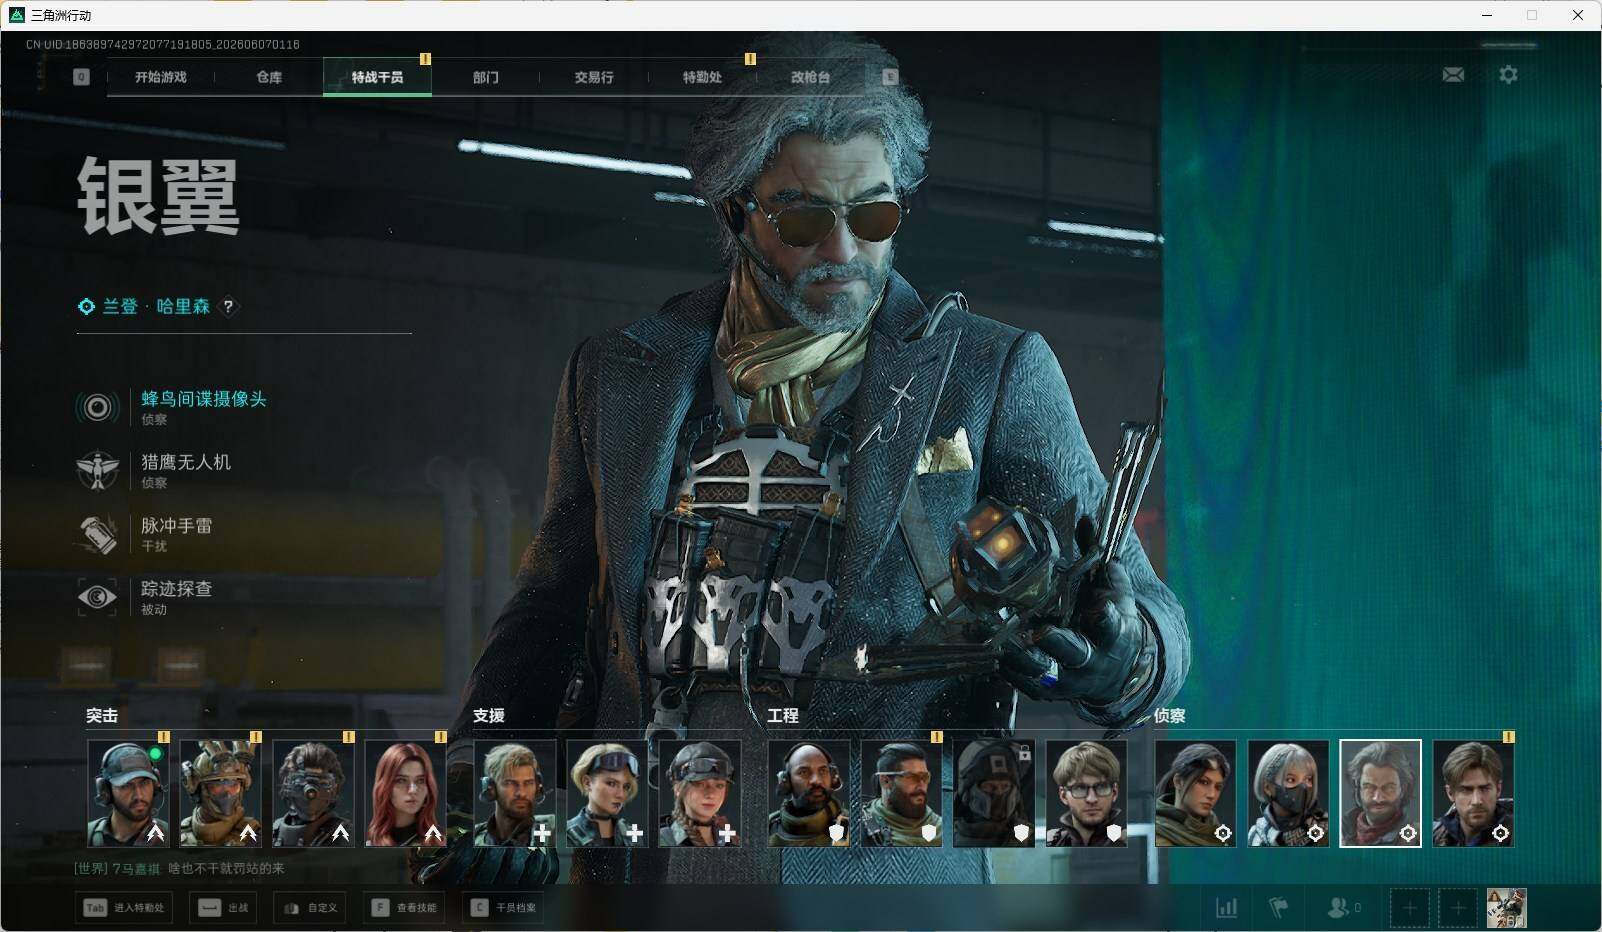The width and height of the screenshot is (1602, 932).
Task: Select the 特战干员 tab
Action: (377, 77)
